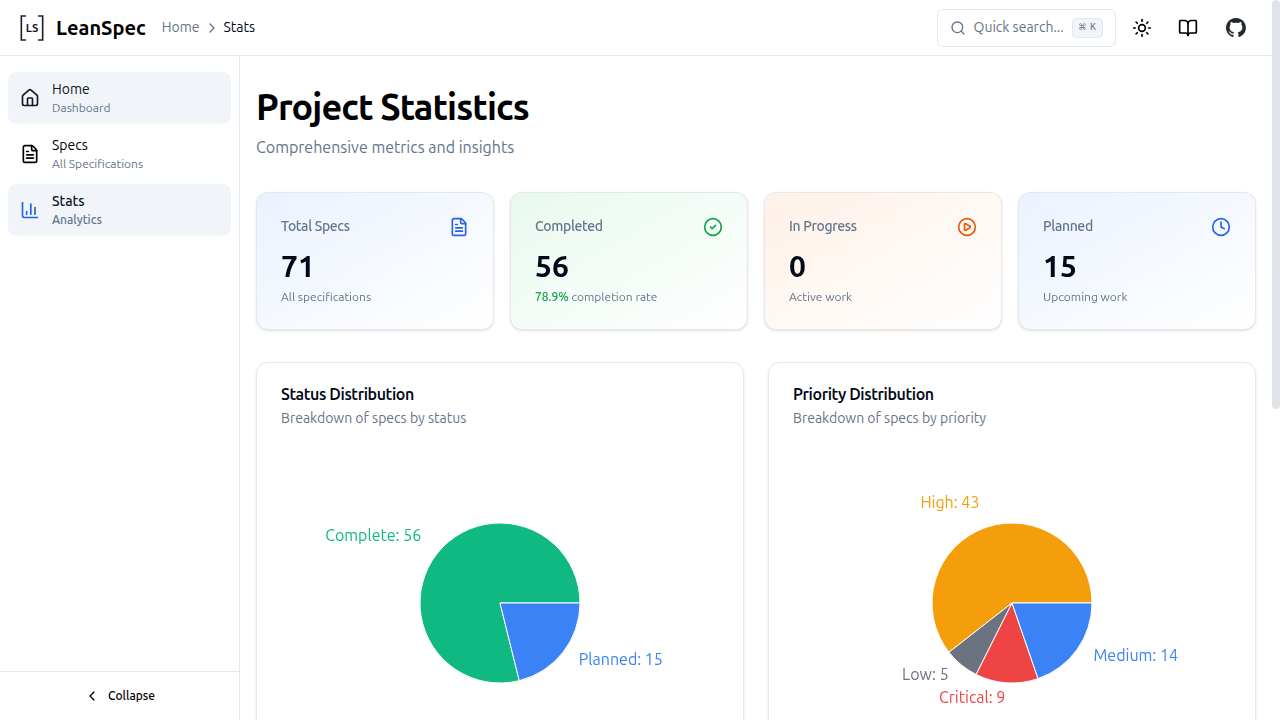Toggle the light/dark theme sun icon
Image resolution: width=1280 pixels, height=720 pixels.
point(1142,28)
